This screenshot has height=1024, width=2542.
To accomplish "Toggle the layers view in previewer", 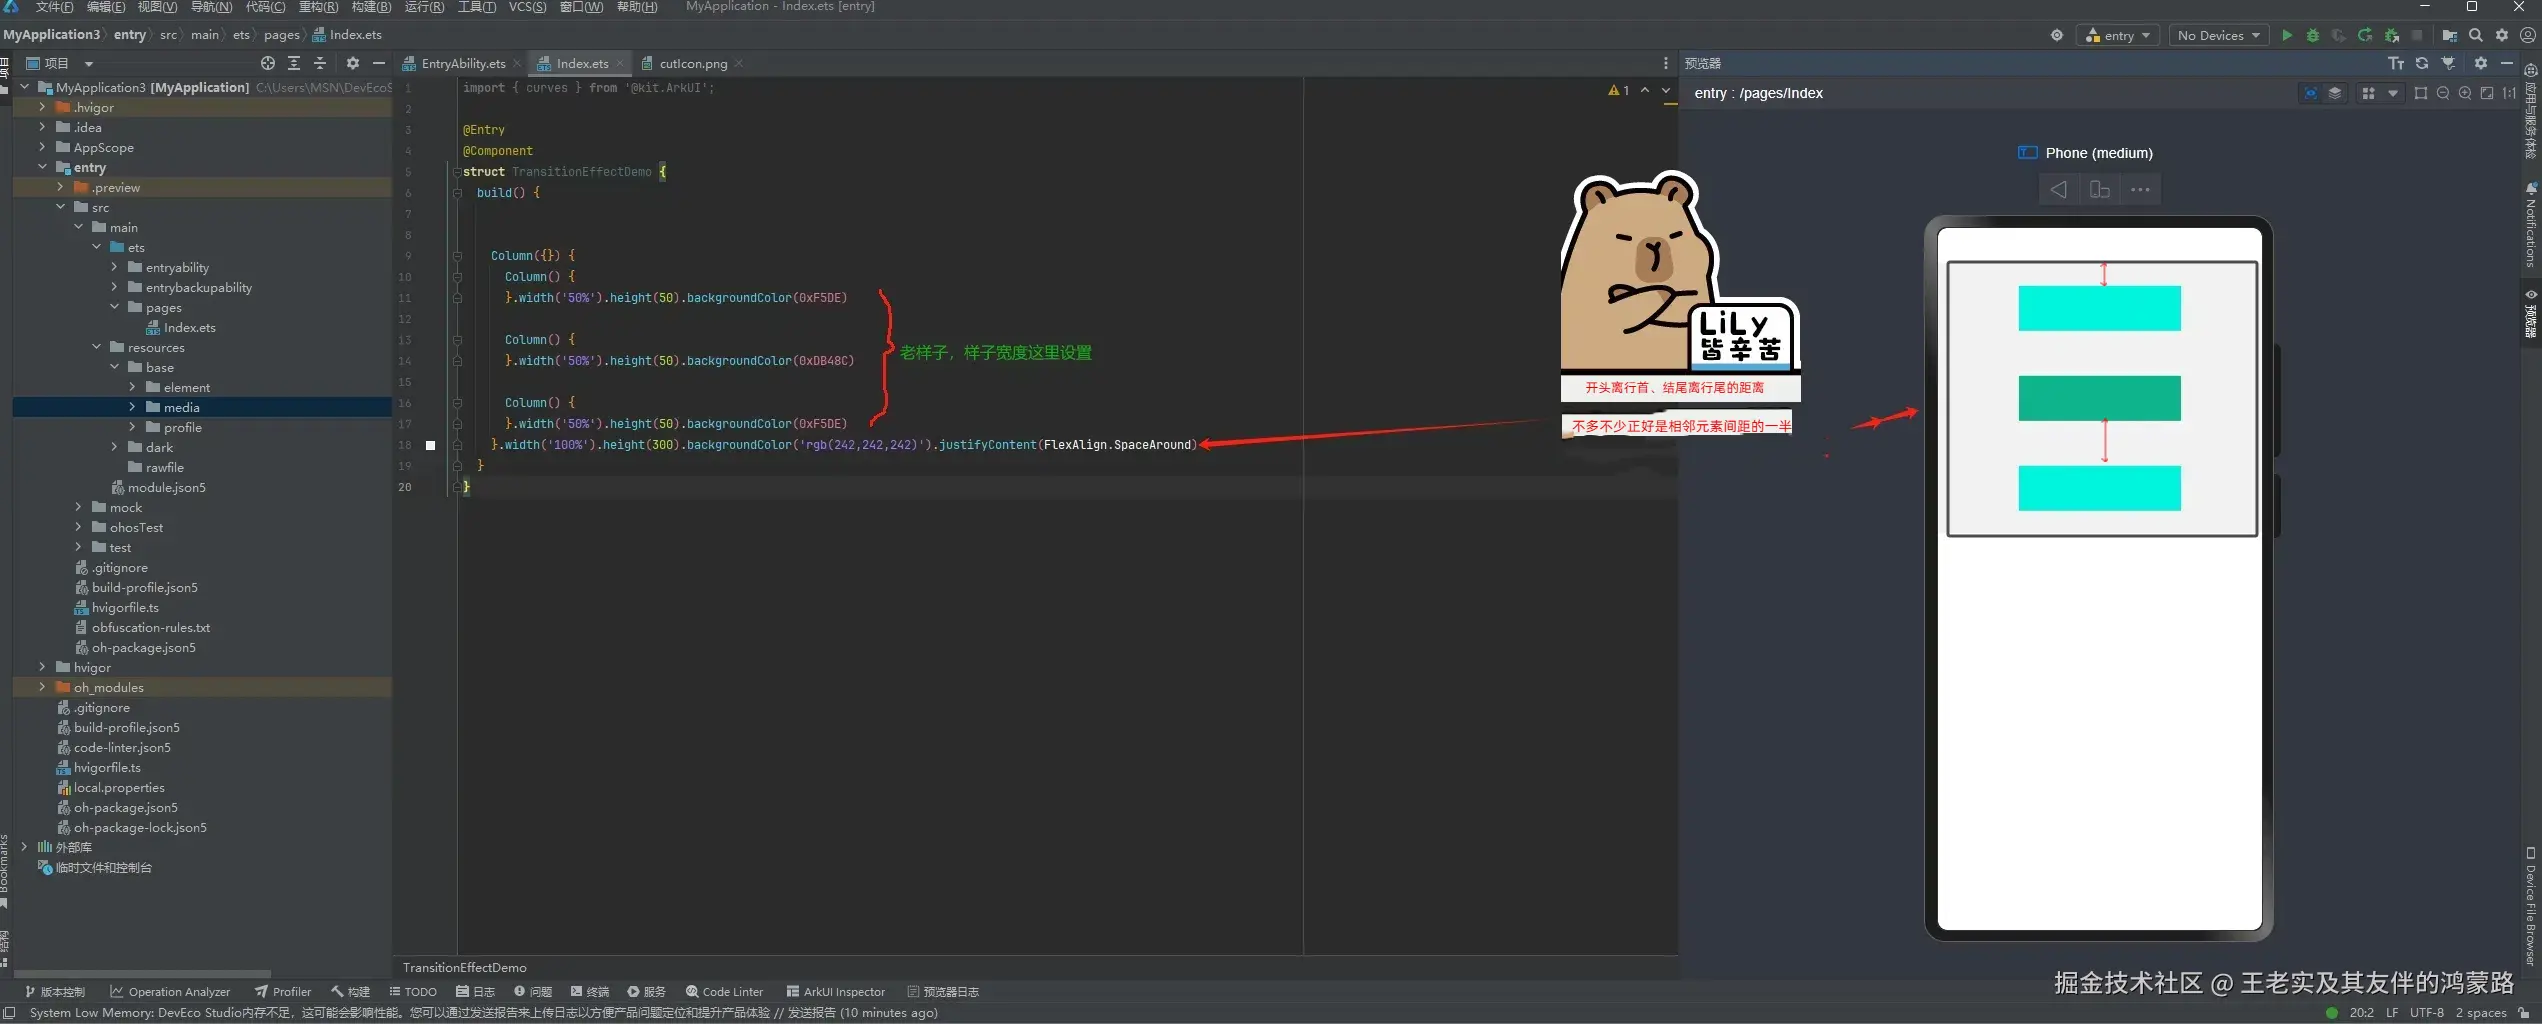I will click(x=2335, y=93).
